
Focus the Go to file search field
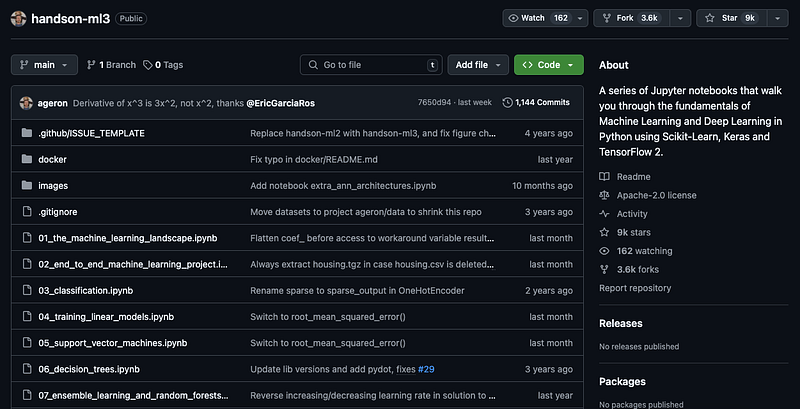[371, 65]
